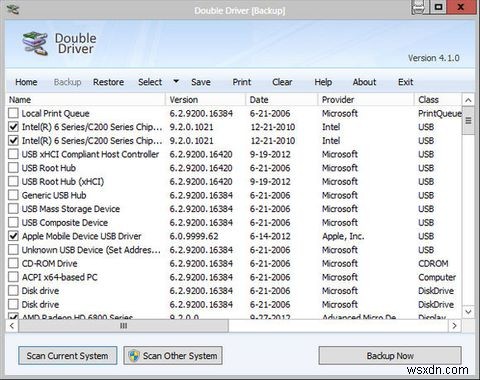Enable the Generic USB Hub checkbox
Viewport: 480px width, 380px height.
click(x=13, y=195)
